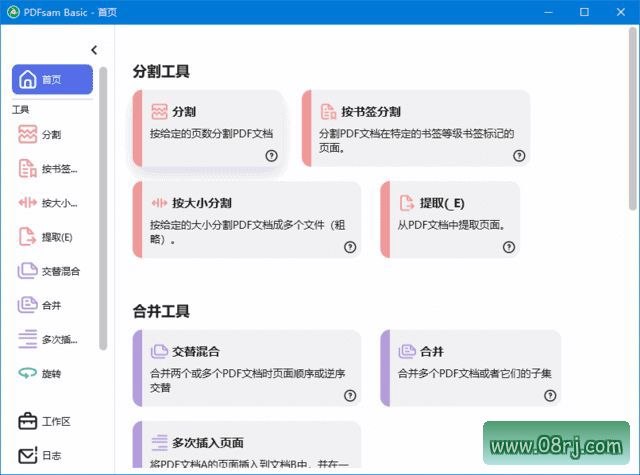
Task: Open help for the 交替混合 card
Action: (x=350, y=395)
